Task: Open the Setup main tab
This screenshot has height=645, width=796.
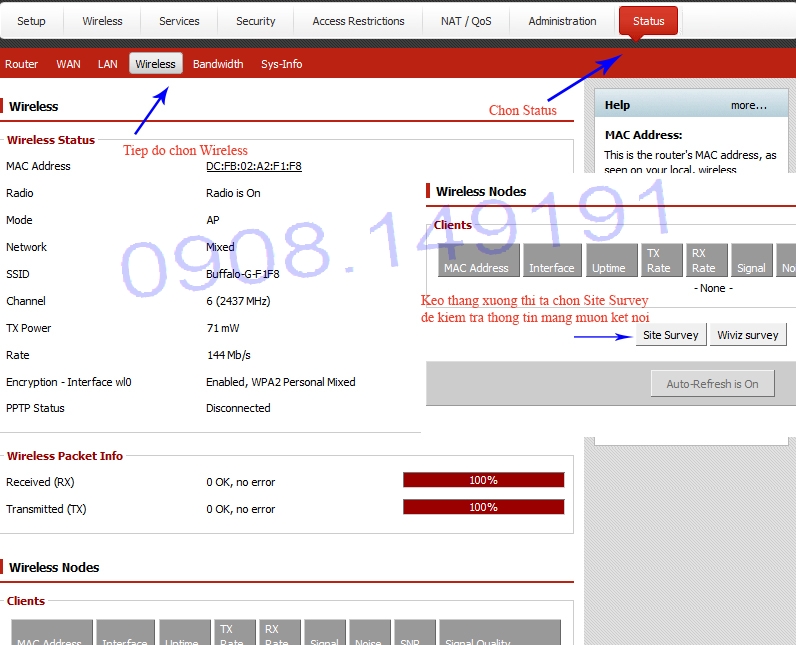Action: coord(32,21)
